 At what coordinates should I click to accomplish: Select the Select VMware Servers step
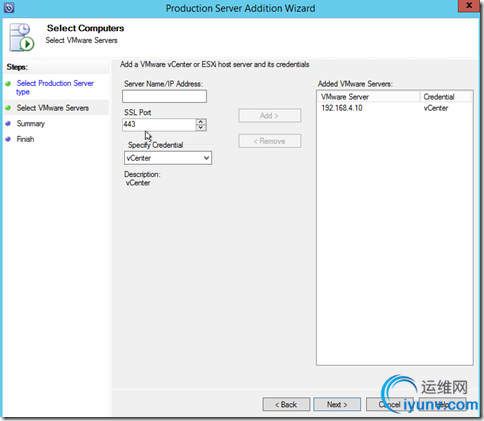pos(53,108)
